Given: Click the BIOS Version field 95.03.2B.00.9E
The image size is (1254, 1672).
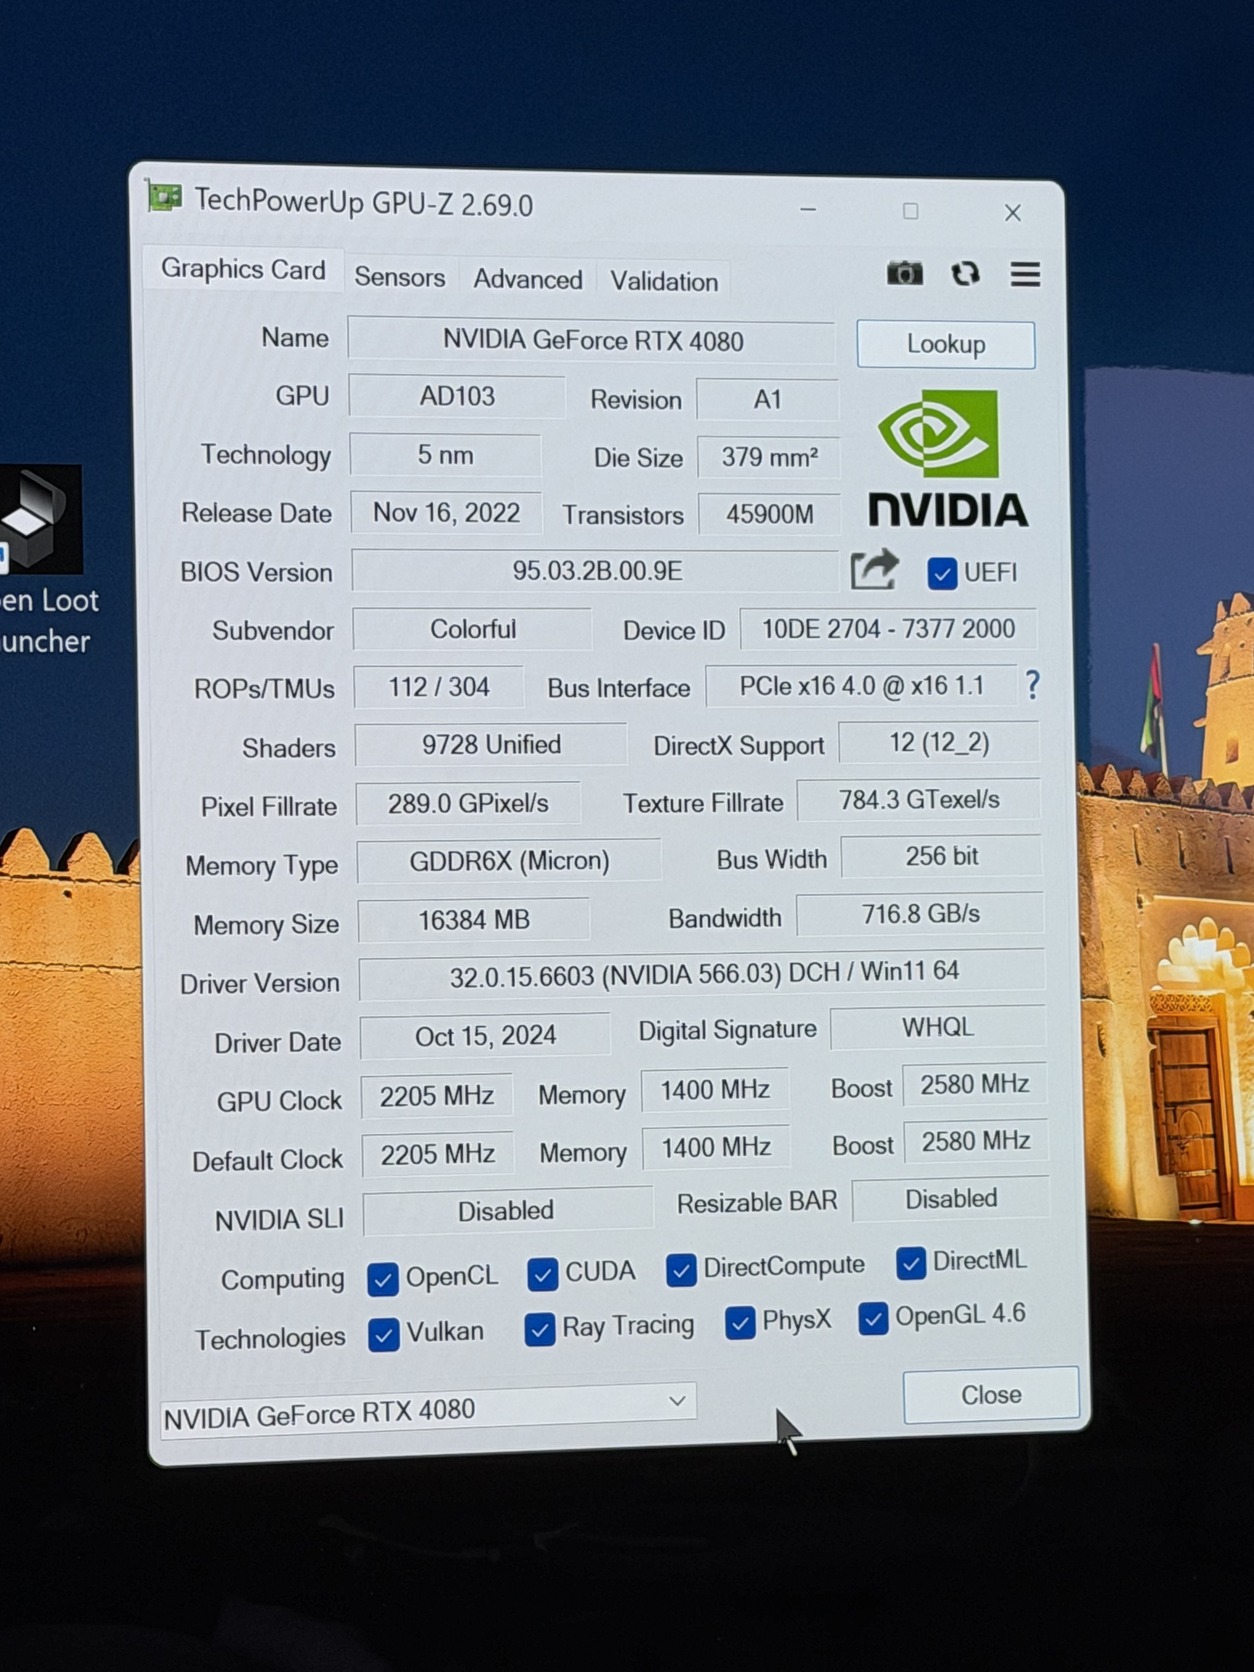Looking at the screenshot, I should tap(596, 571).
